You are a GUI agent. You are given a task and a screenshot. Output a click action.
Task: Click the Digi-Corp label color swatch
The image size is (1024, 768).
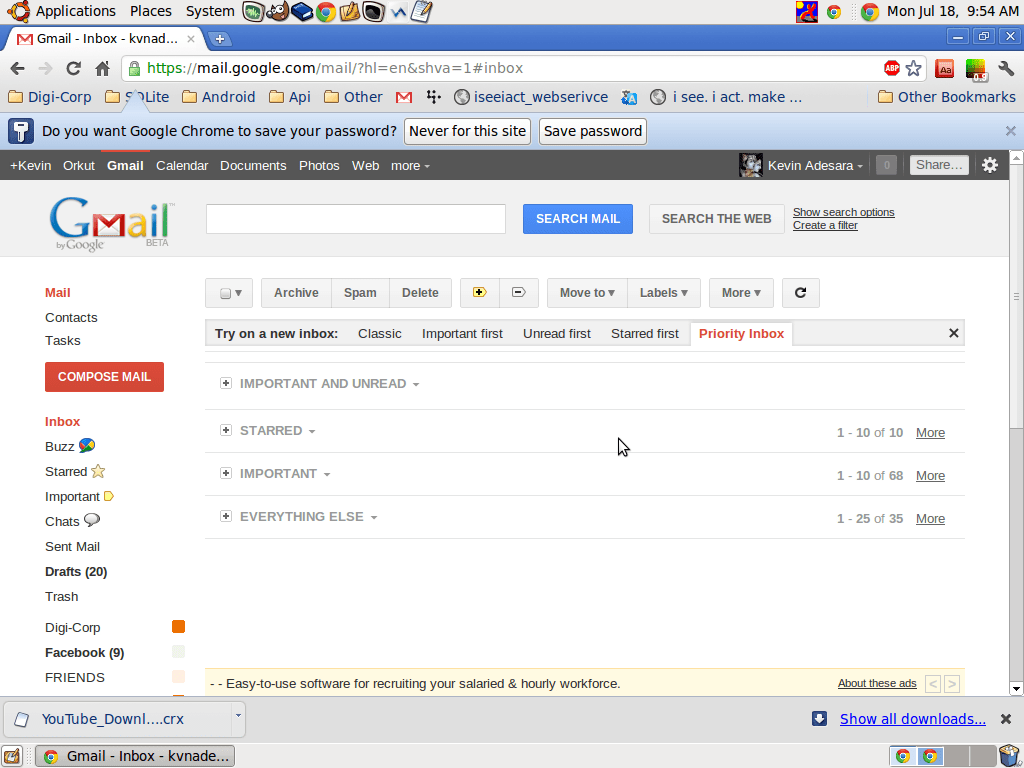tap(178, 627)
